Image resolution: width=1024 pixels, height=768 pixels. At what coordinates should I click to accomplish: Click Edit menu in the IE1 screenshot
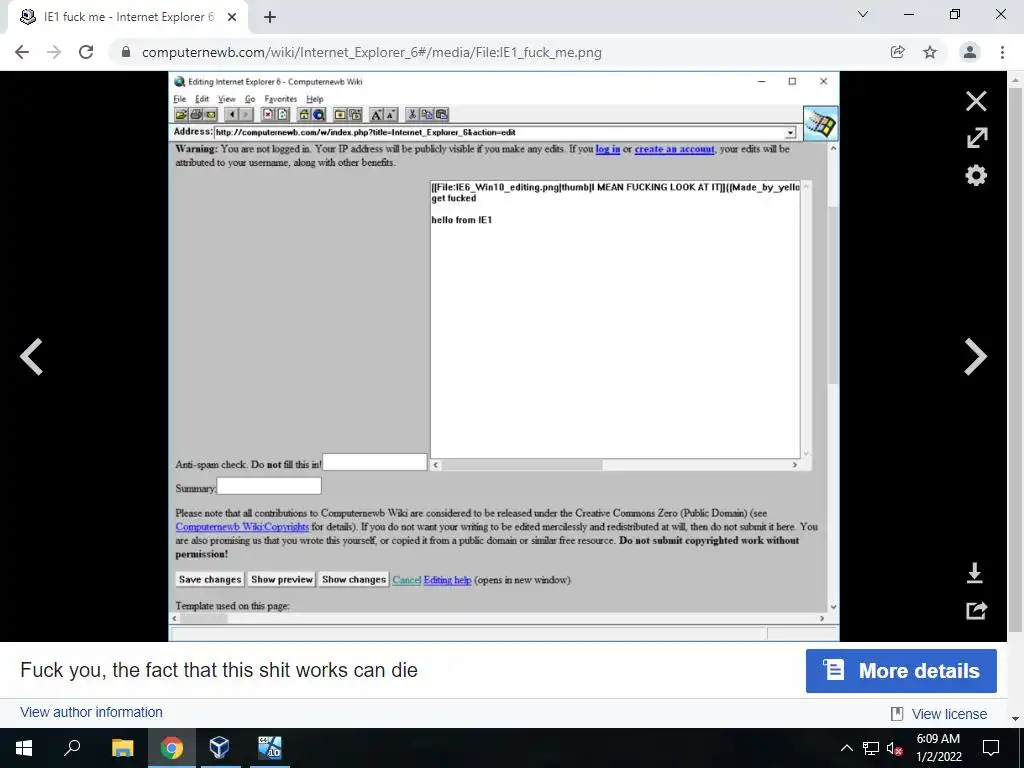pos(202,99)
